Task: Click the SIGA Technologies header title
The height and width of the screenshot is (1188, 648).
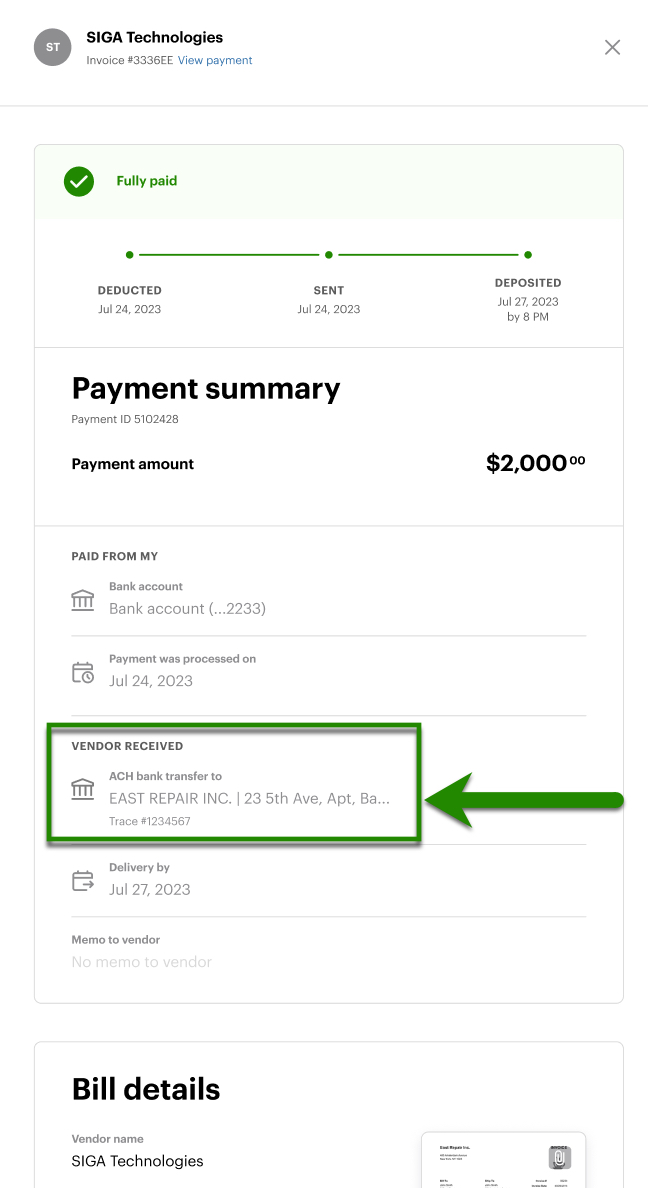Action: [x=155, y=37]
